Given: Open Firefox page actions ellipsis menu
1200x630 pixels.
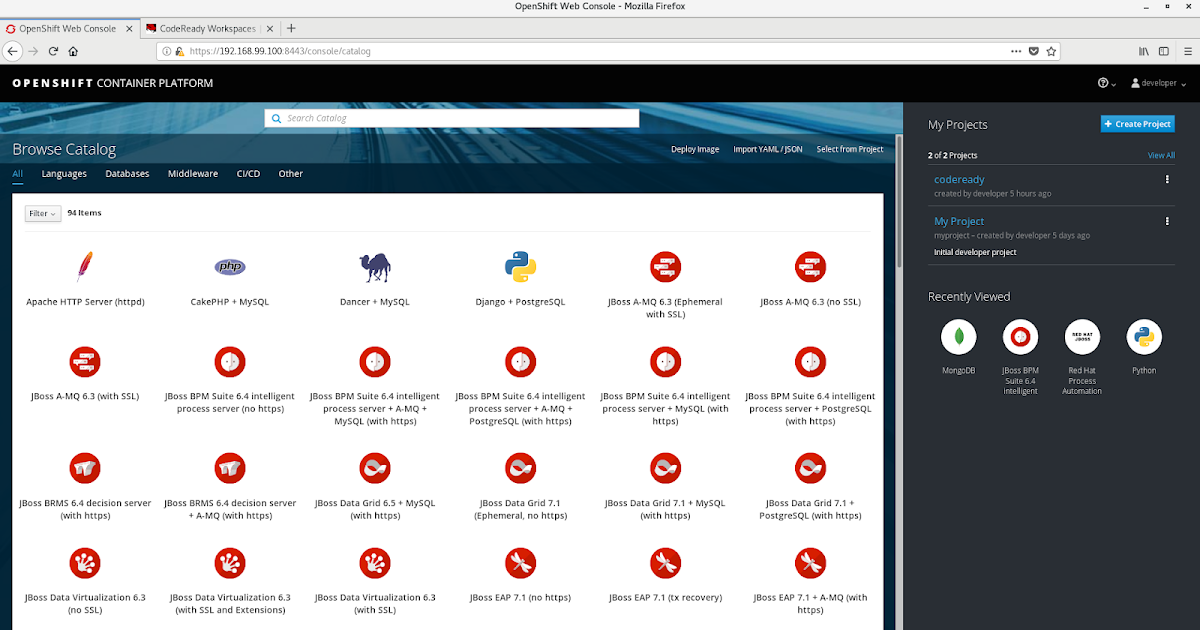Looking at the screenshot, I should pos(1015,50).
